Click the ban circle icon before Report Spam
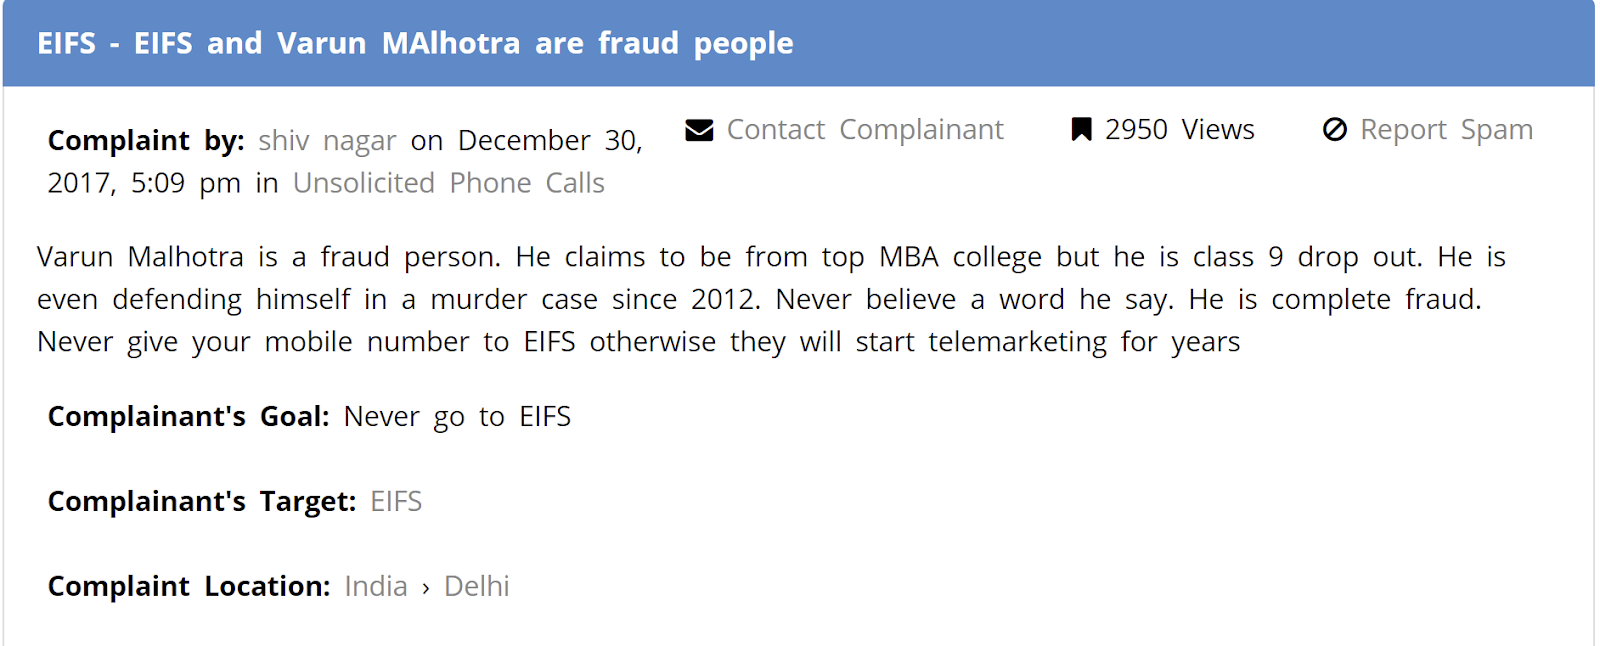The image size is (1600, 646). pyautogui.click(x=1334, y=130)
